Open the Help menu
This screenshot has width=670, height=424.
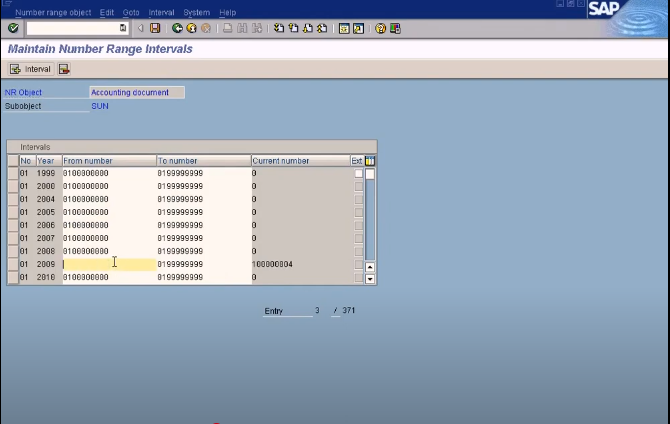[228, 12]
